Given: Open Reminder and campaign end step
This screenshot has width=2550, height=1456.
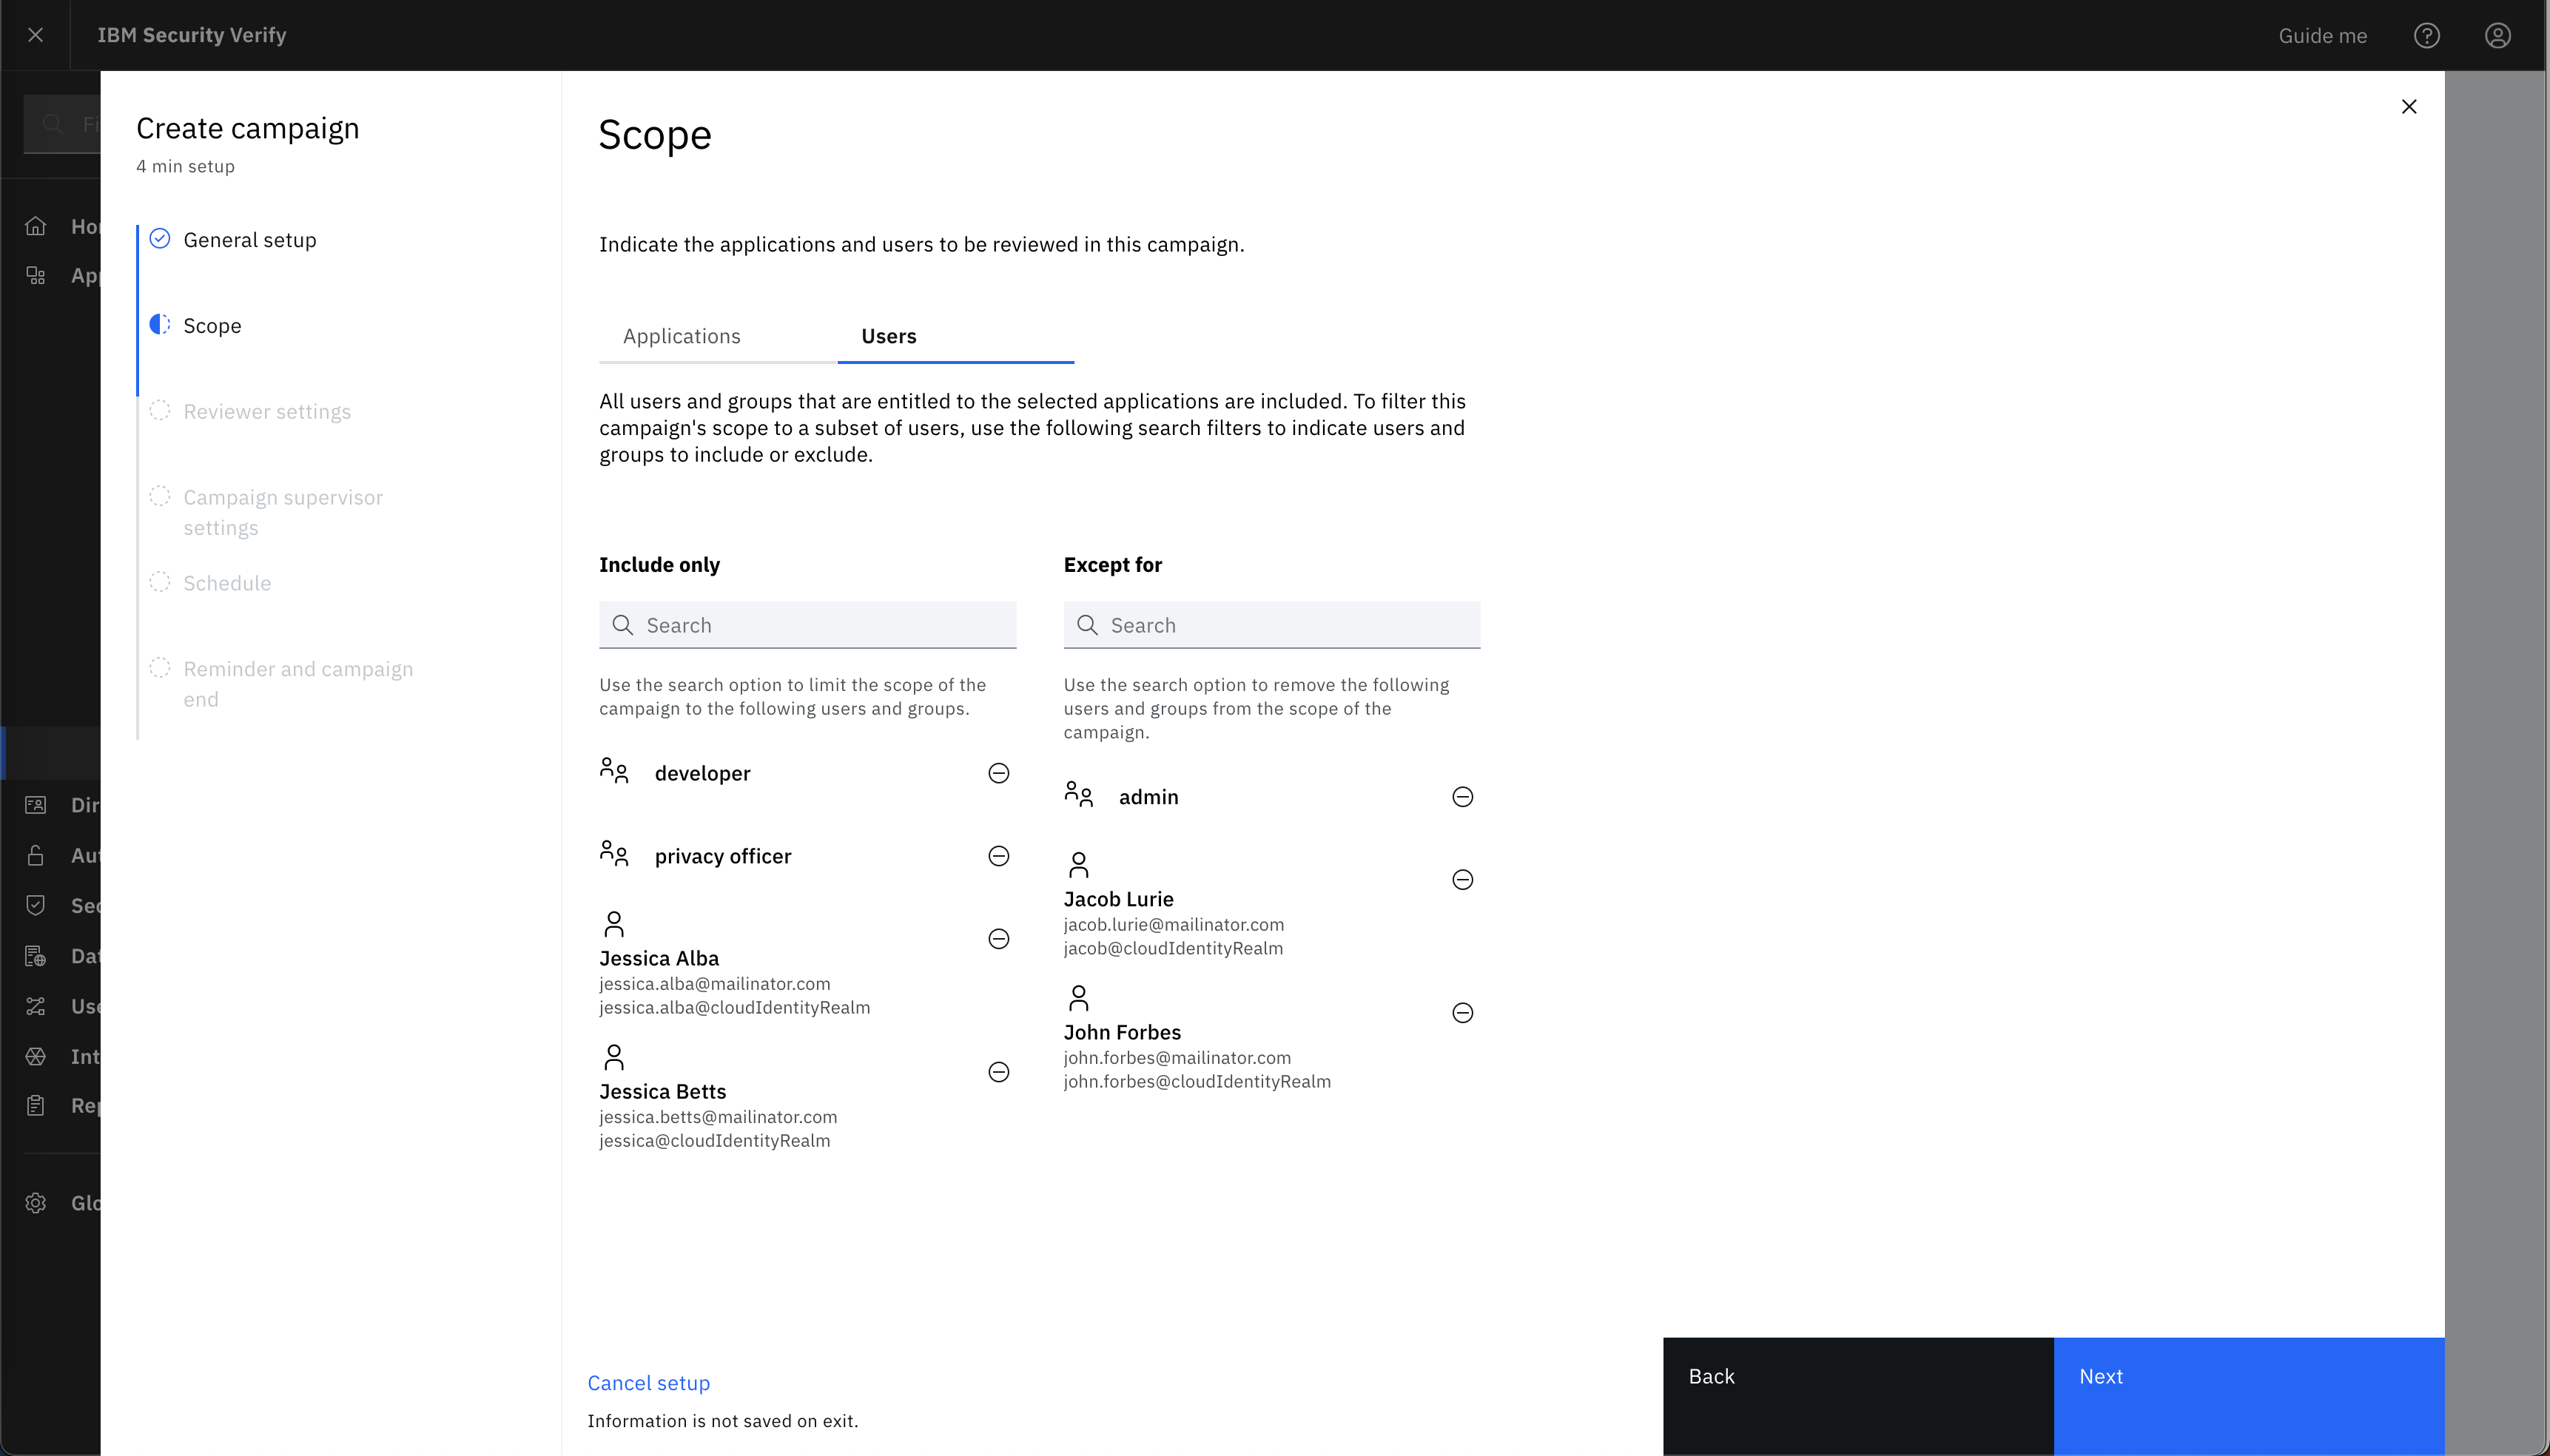Looking at the screenshot, I should click(298, 684).
